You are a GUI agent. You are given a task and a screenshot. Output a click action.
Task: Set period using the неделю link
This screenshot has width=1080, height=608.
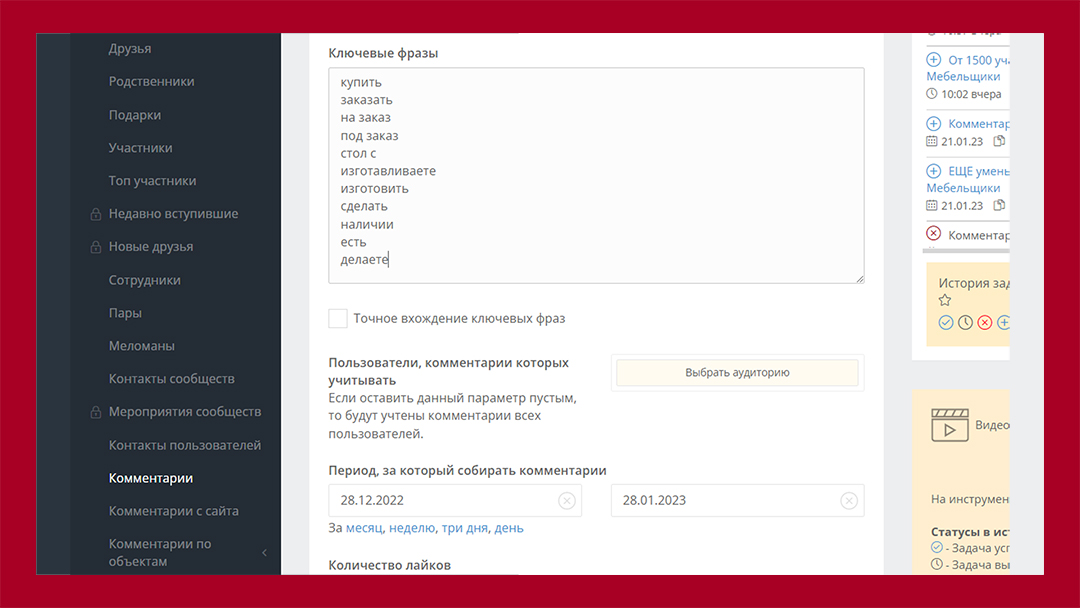point(412,528)
